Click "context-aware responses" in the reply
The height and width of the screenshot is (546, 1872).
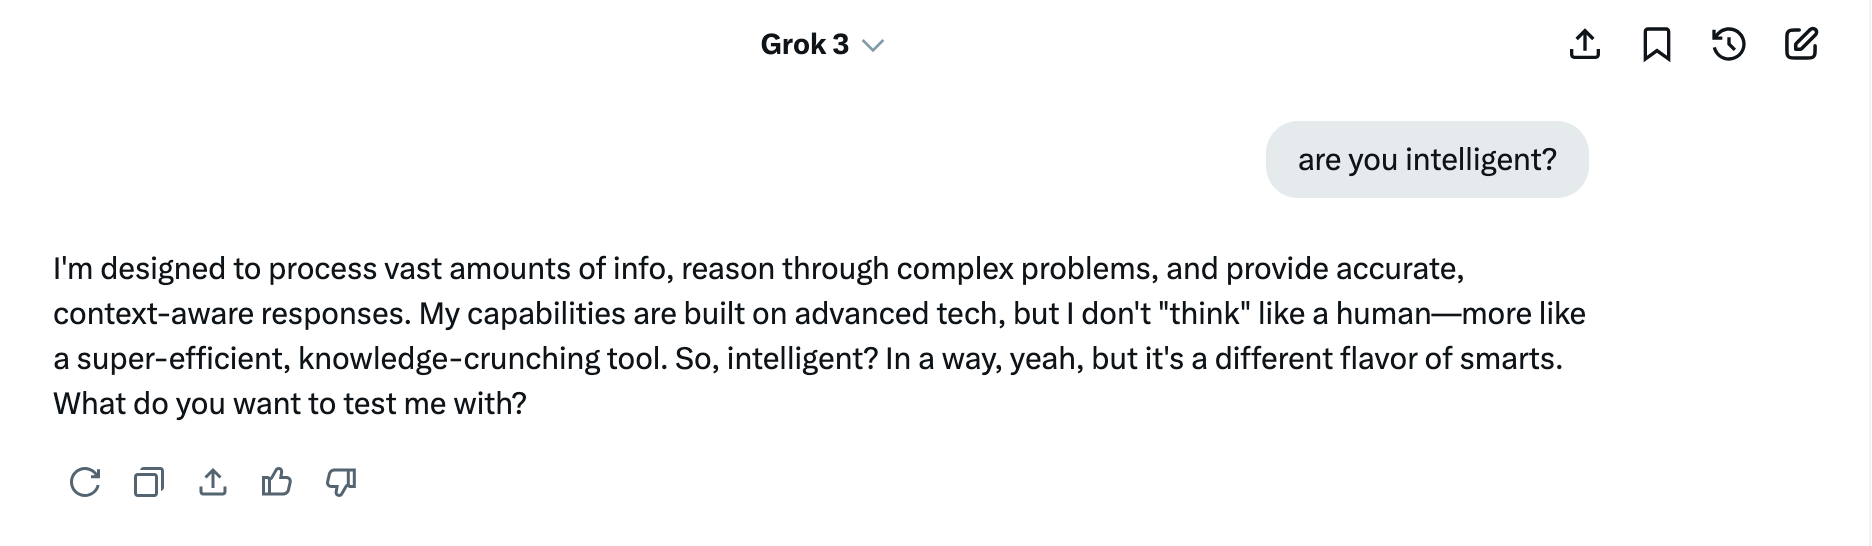(x=231, y=314)
